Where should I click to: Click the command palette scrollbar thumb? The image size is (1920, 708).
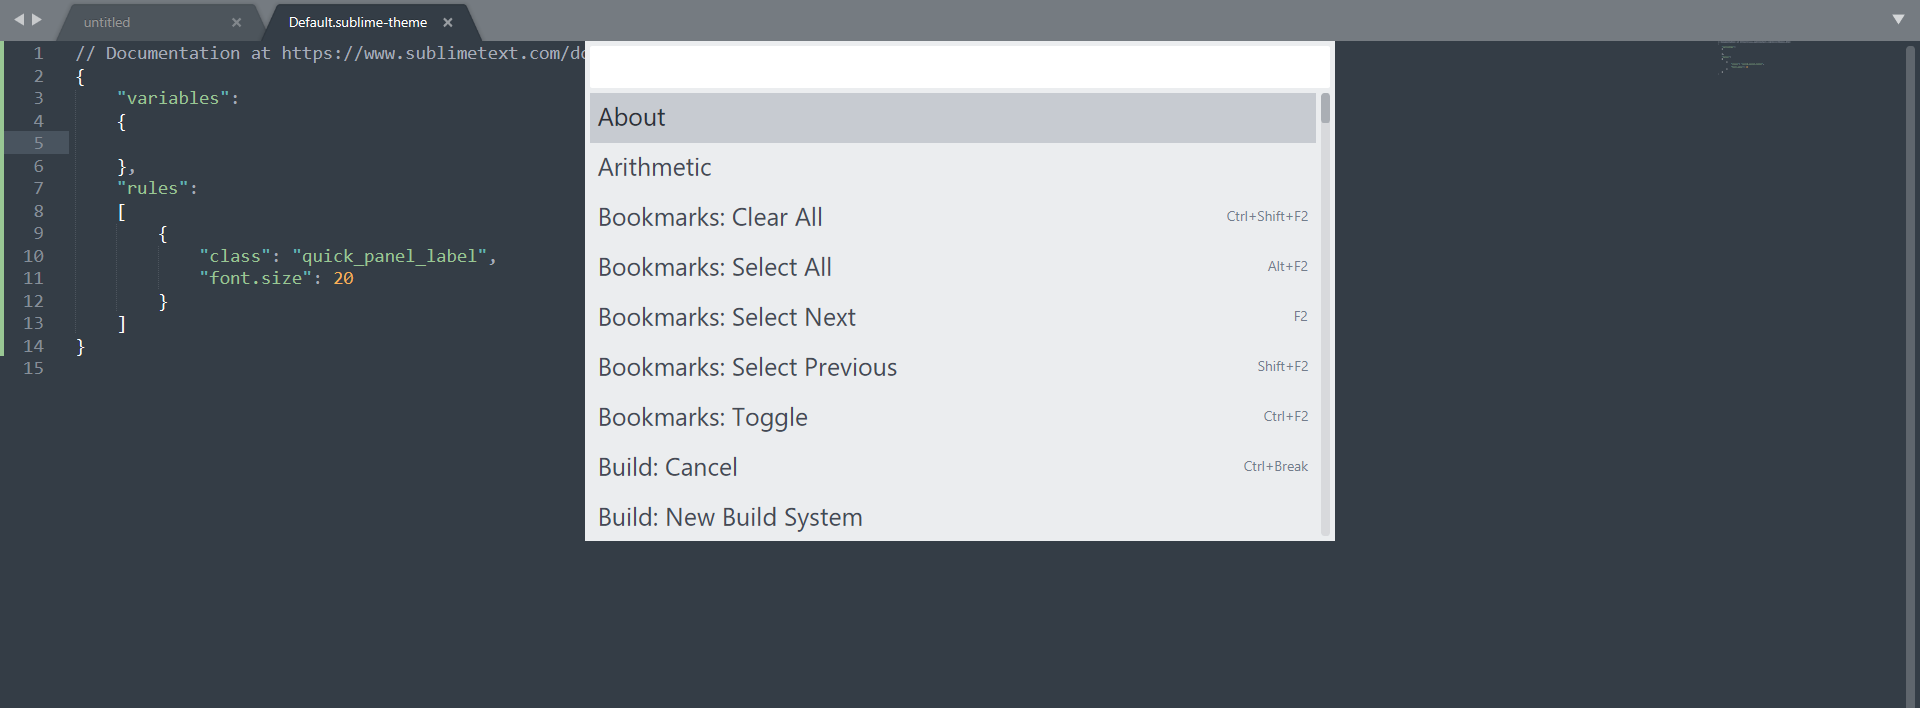1325,108
